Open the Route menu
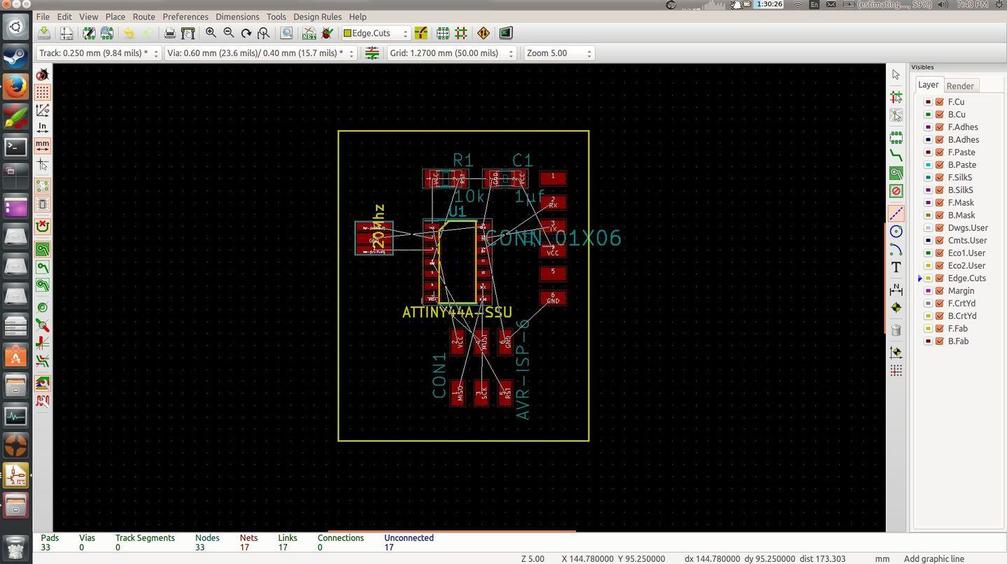The image size is (1007, 564). click(144, 17)
